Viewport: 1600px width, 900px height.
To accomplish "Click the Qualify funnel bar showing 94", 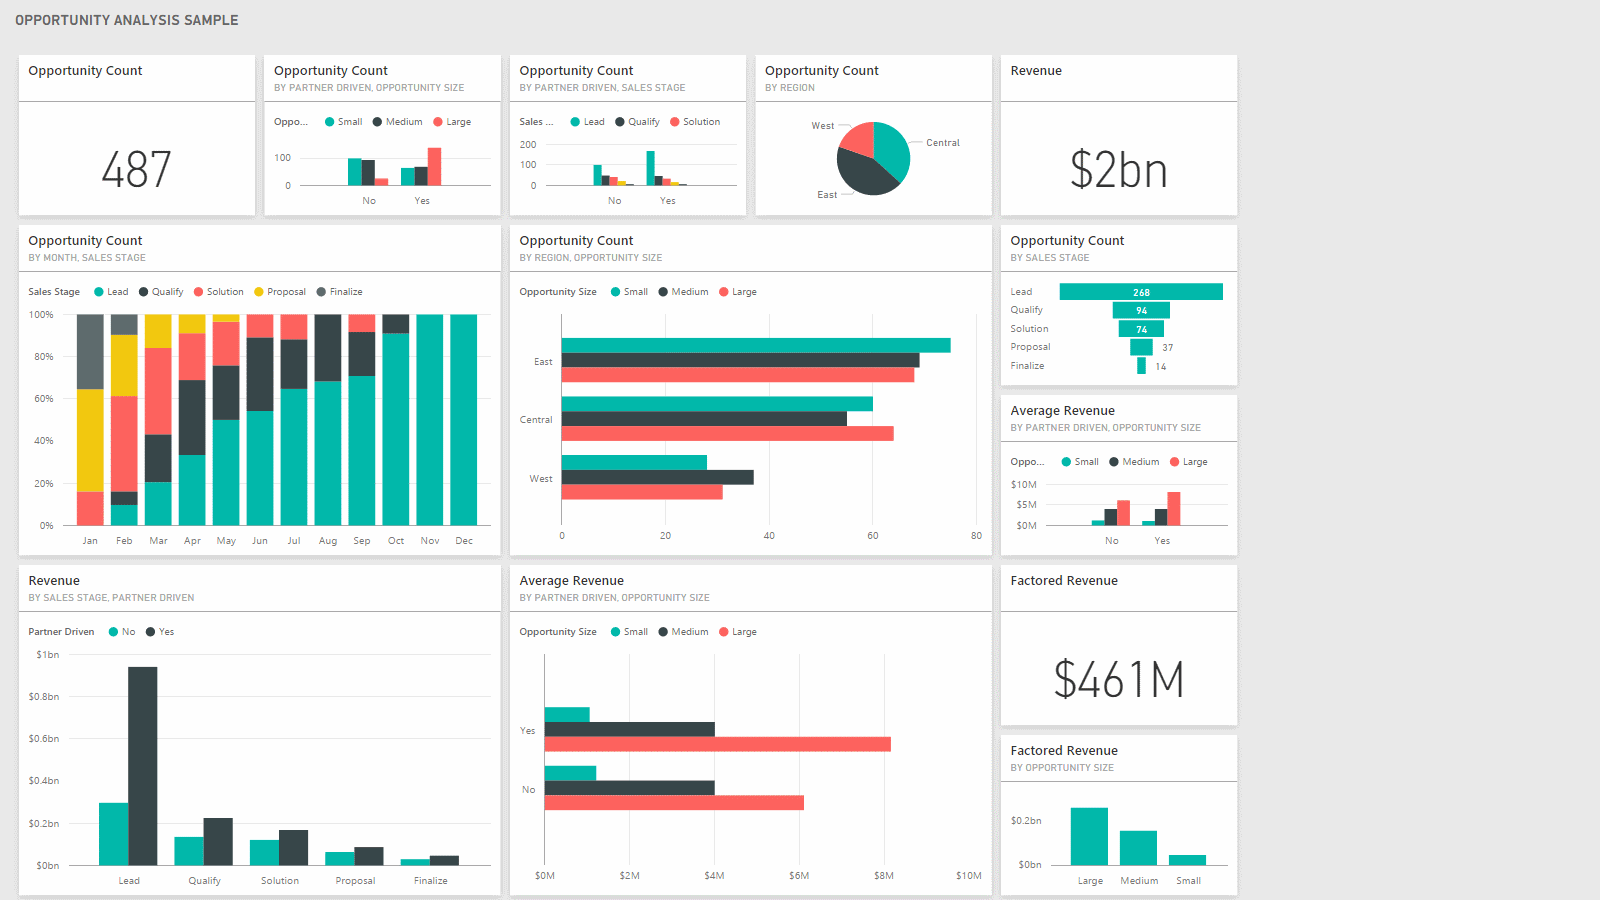I will coord(1141,310).
